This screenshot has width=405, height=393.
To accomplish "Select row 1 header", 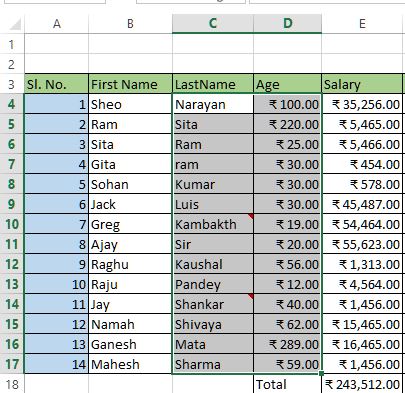I will tap(12, 44).
